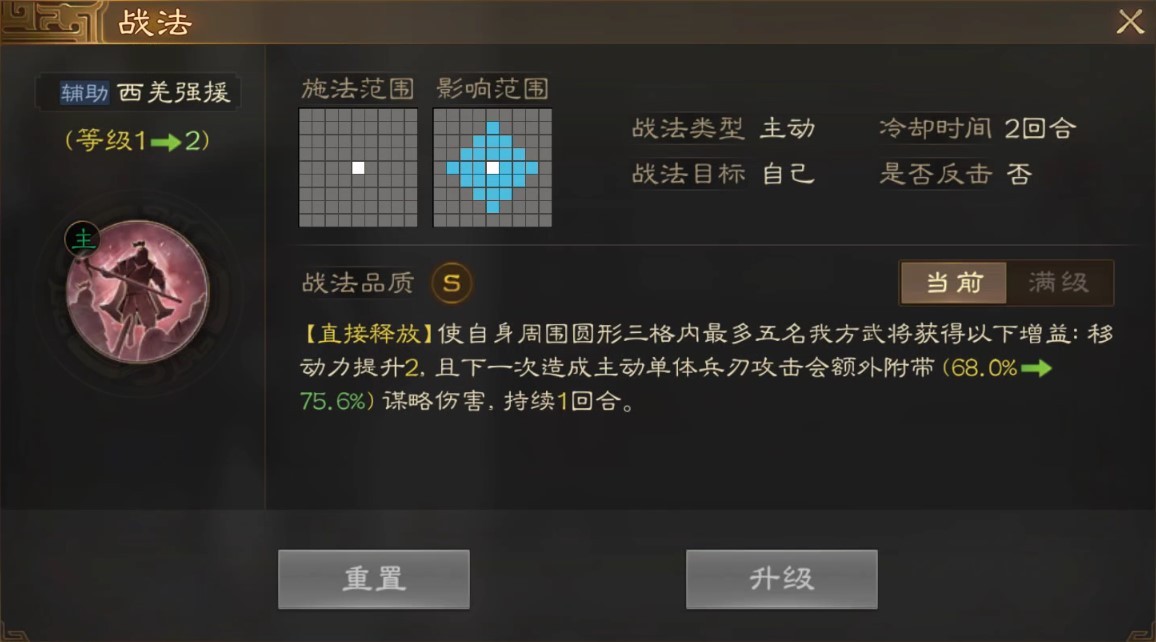Click the S quality rank badge
The width and height of the screenshot is (1156, 642).
pyautogui.click(x=451, y=283)
